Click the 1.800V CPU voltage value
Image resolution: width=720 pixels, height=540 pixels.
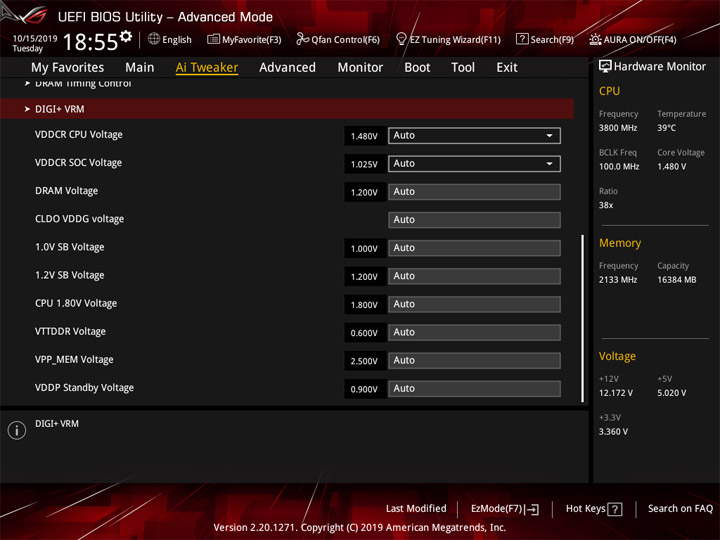click(x=365, y=304)
